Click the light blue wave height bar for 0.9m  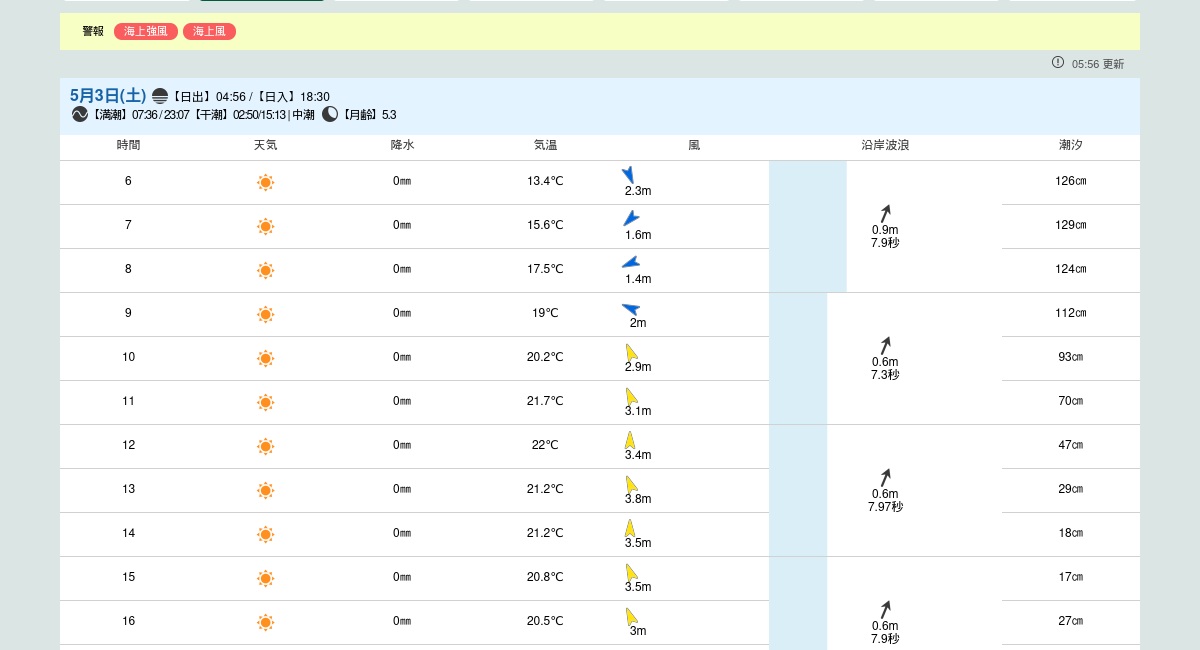click(808, 227)
